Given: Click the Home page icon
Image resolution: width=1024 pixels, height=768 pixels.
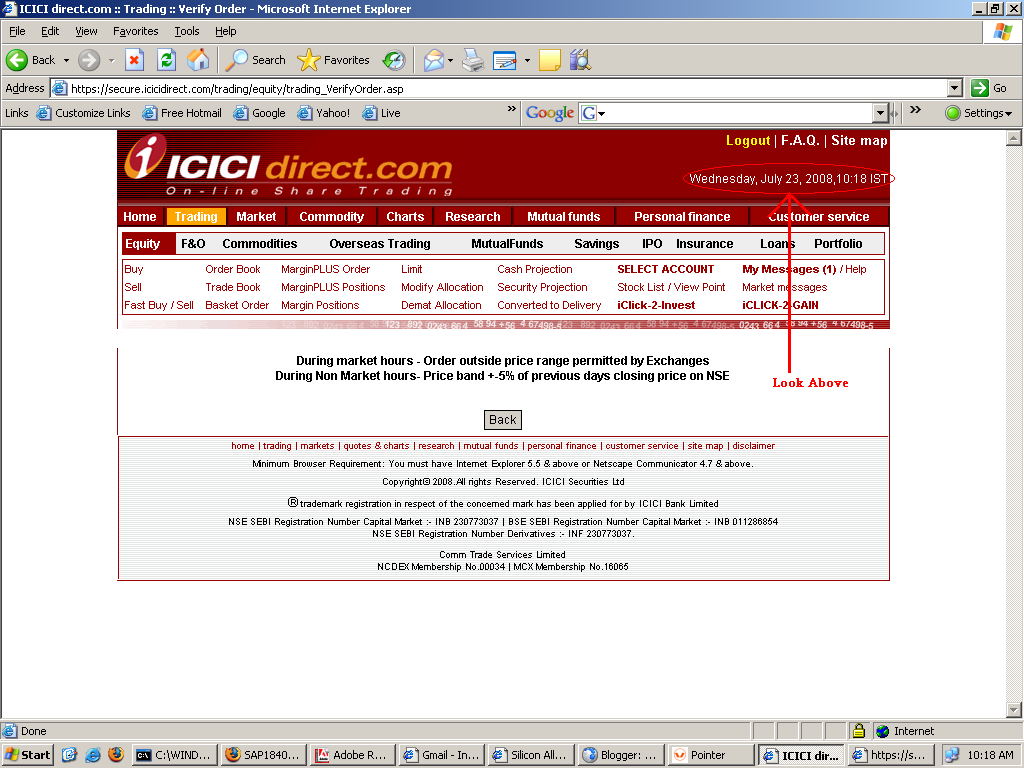Looking at the screenshot, I should click(198, 60).
